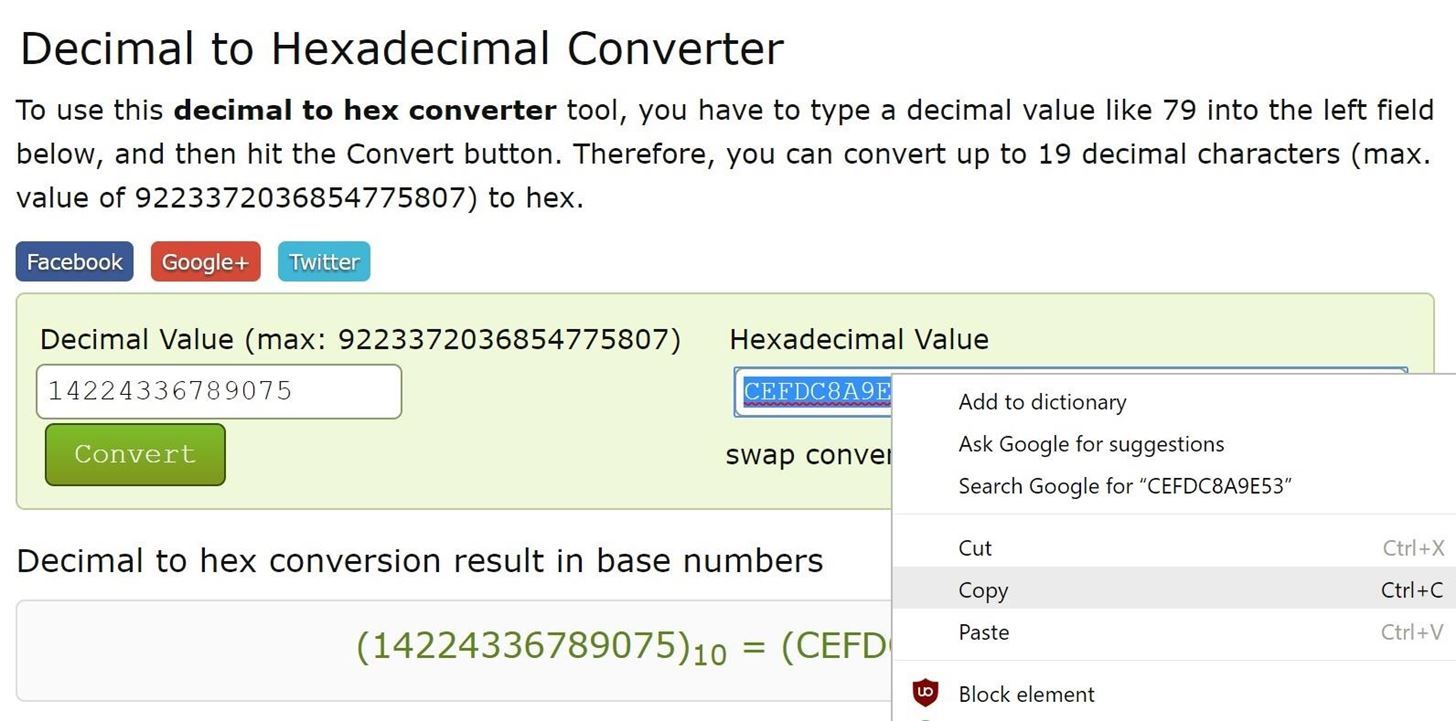Click the Hexadecimal Value label
The height and width of the screenshot is (721, 1456).
coord(859,340)
